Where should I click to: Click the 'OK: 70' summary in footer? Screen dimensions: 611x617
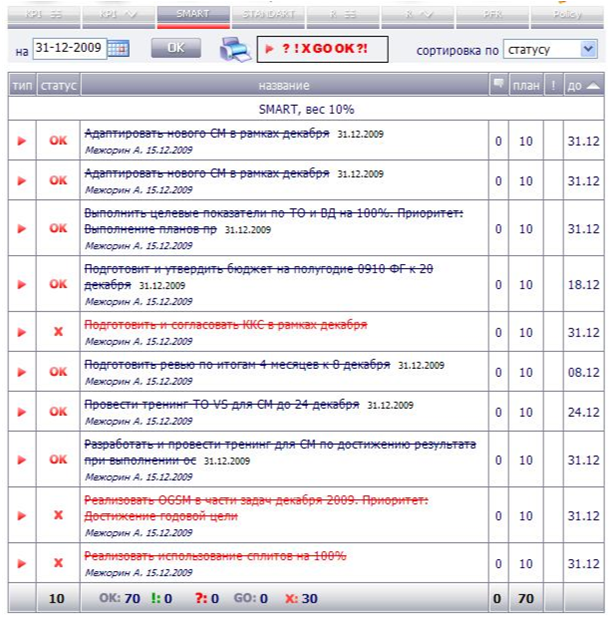point(120,598)
